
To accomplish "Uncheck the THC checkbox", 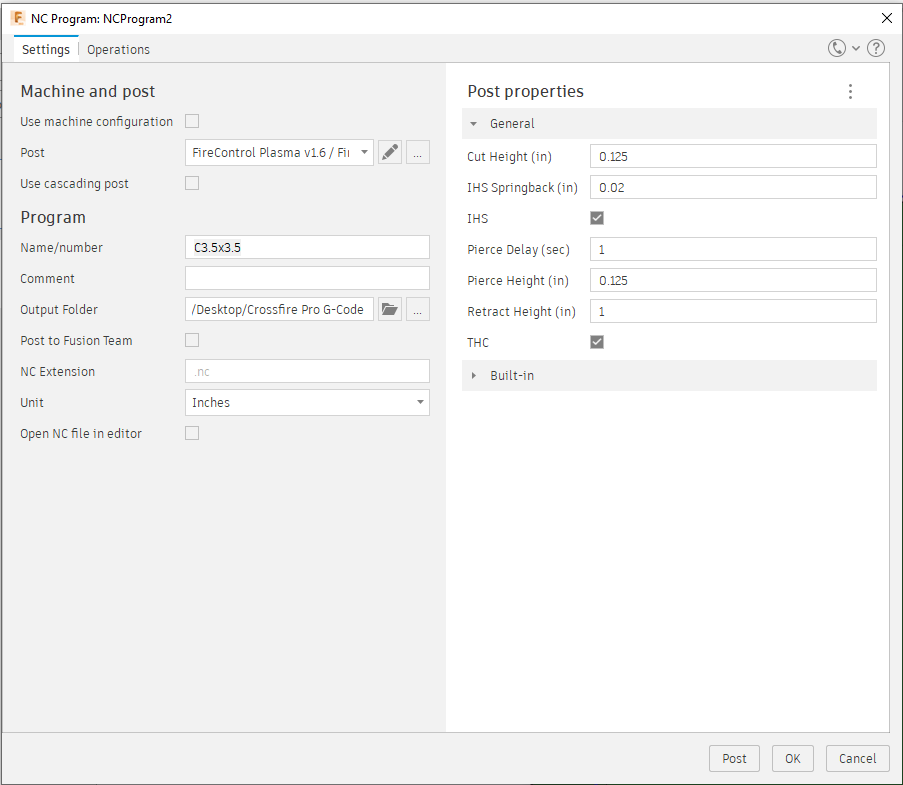I will (597, 342).
